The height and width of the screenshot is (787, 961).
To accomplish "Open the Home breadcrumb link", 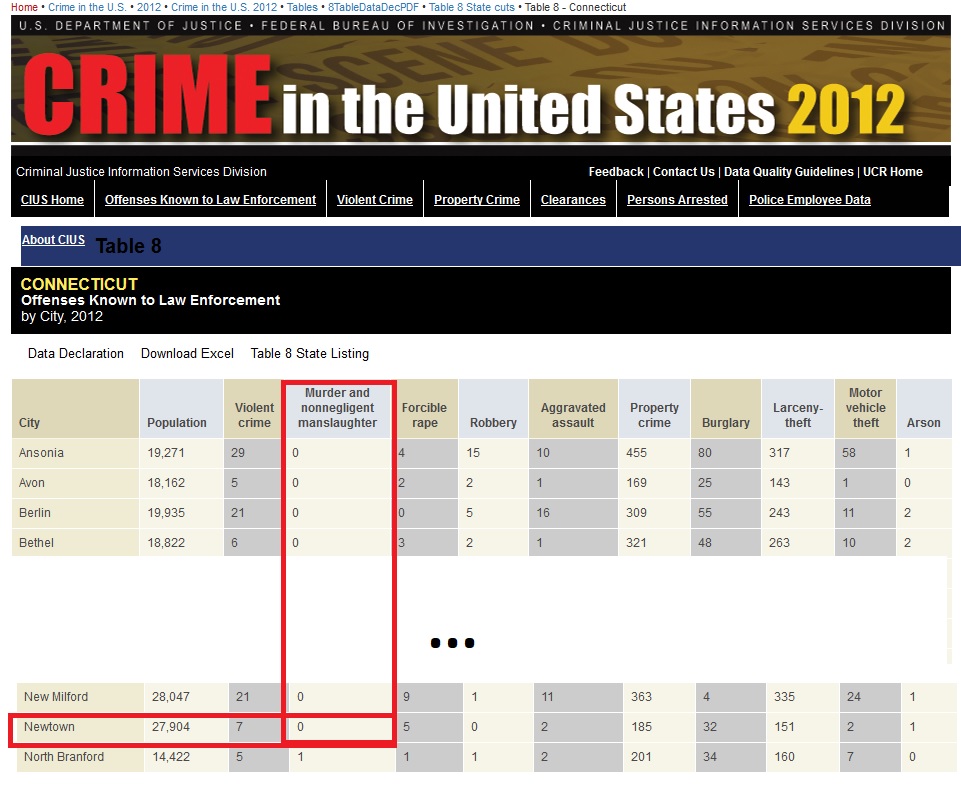I will point(24,7).
